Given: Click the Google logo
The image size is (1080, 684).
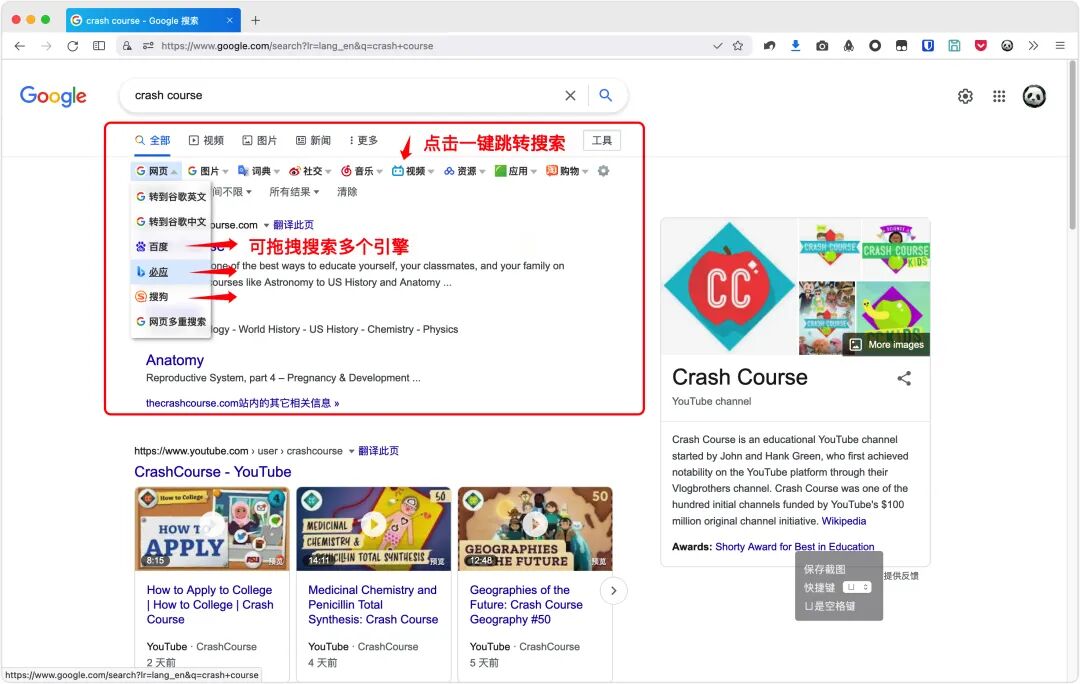Looking at the screenshot, I should (53, 96).
